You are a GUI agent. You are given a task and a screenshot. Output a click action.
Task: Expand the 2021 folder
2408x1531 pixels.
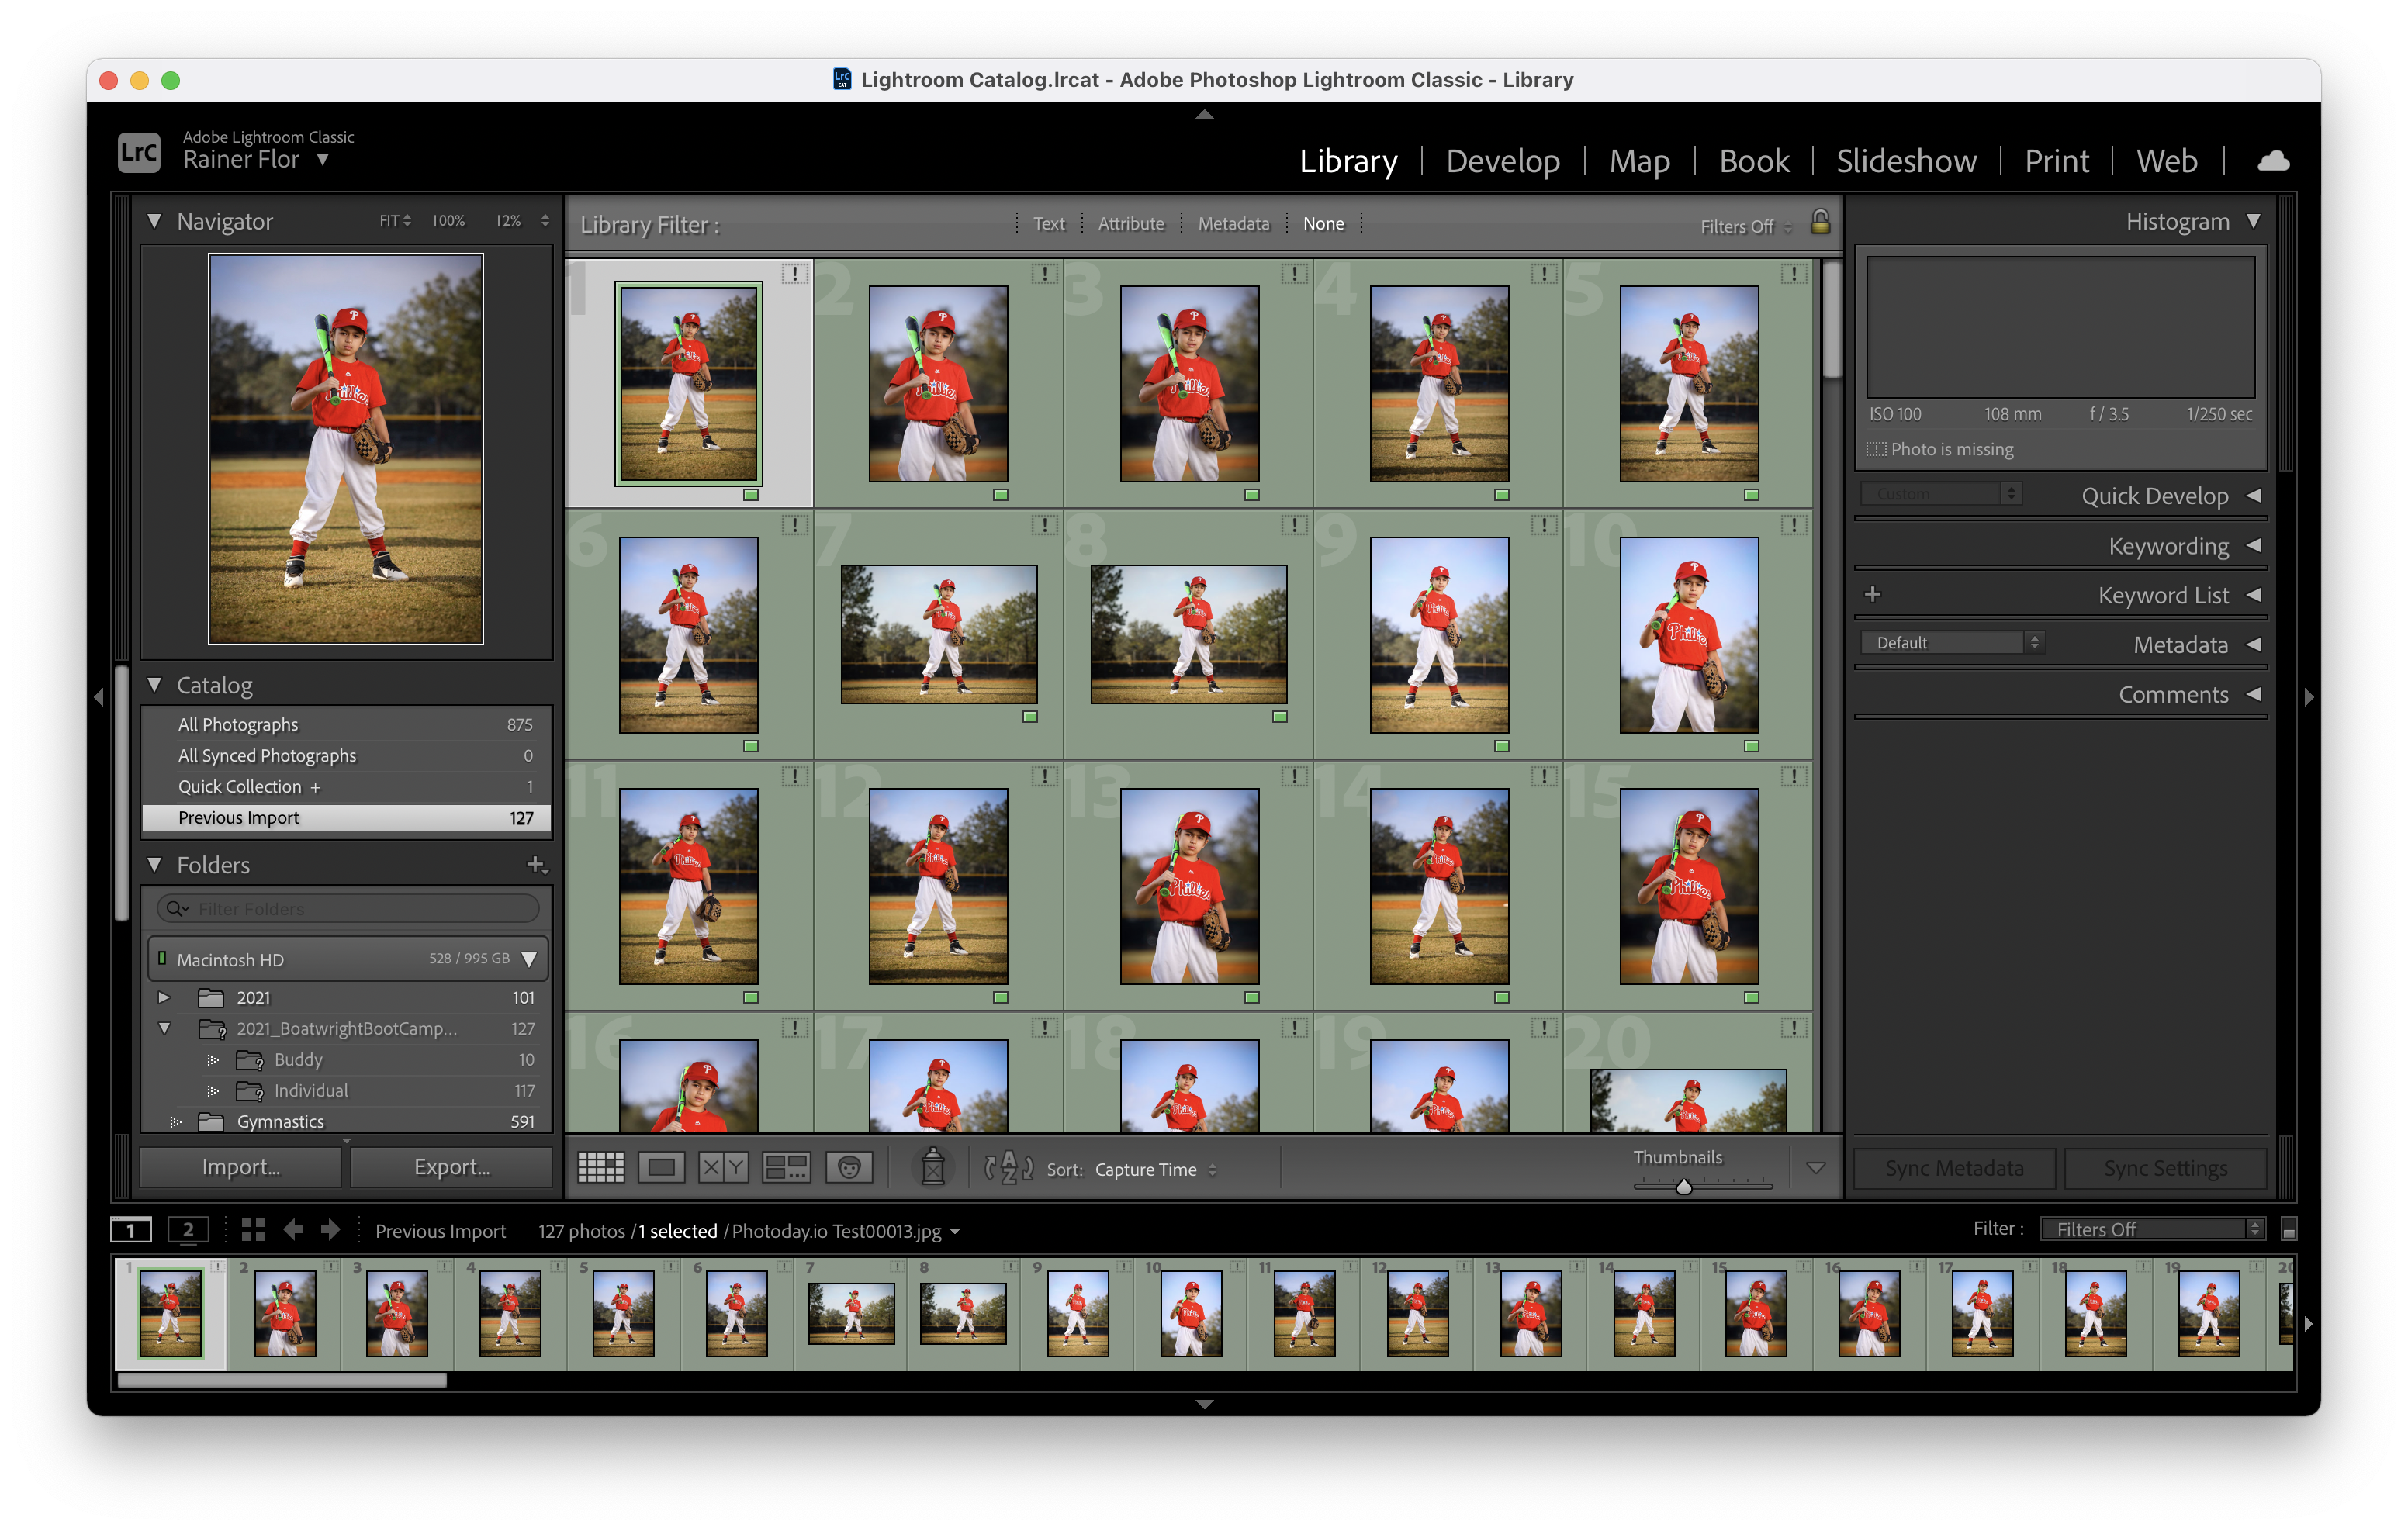tap(164, 997)
